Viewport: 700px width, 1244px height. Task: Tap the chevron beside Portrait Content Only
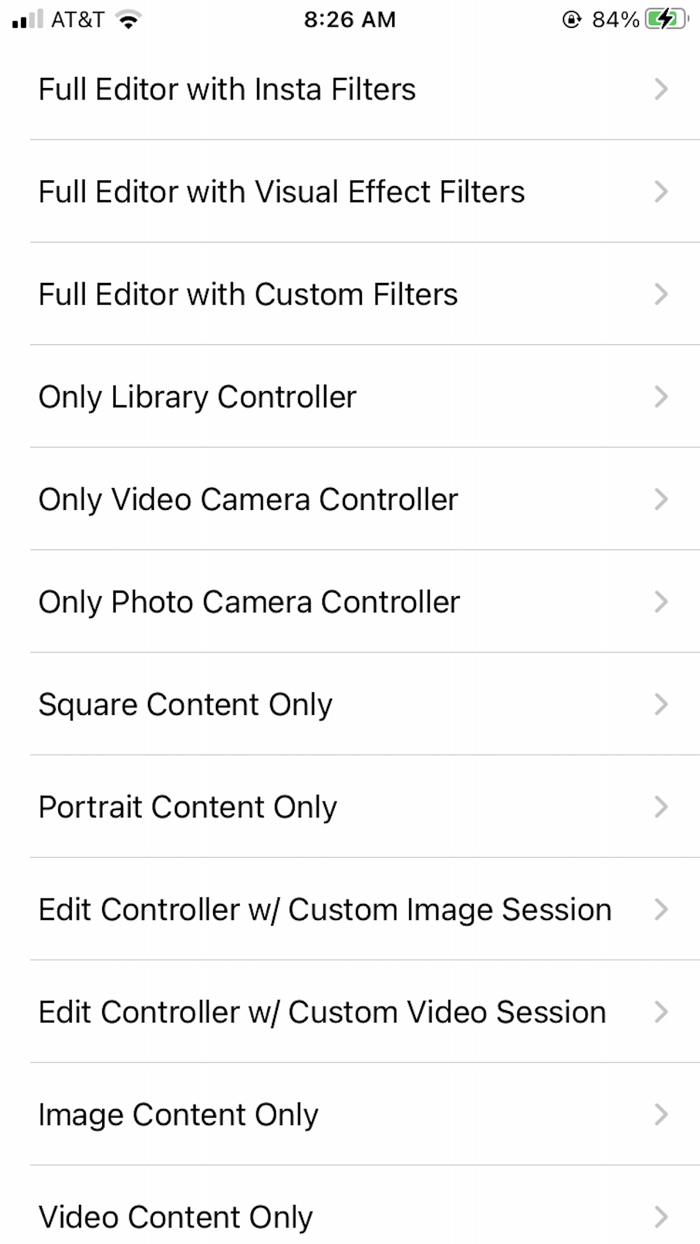pos(661,807)
